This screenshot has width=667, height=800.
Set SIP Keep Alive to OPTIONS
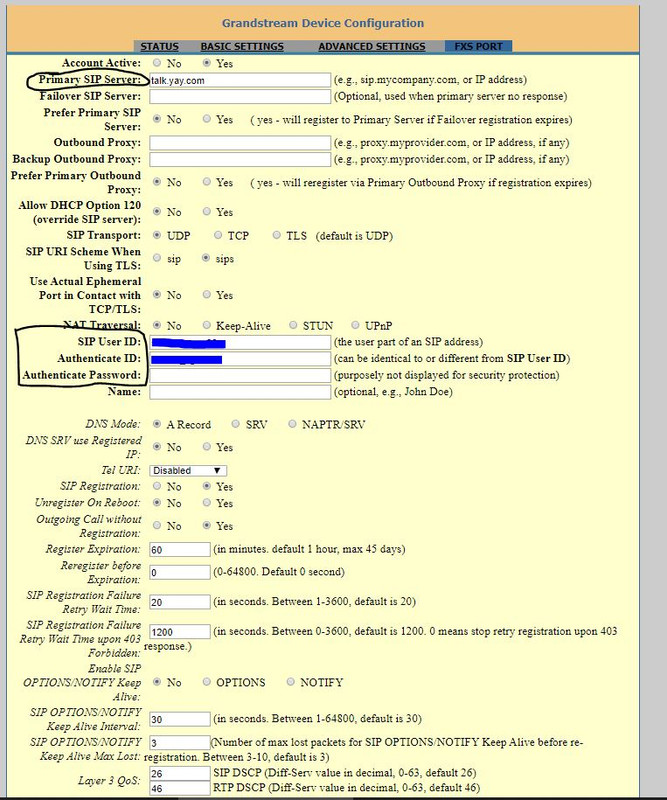(207, 682)
